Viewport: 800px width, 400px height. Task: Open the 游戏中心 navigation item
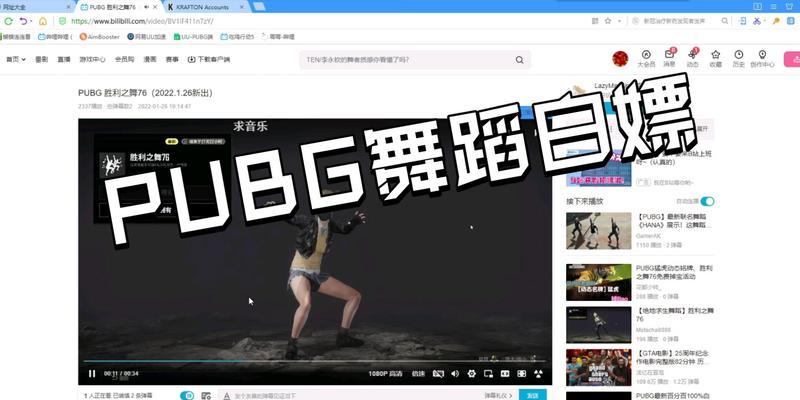(92, 60)
